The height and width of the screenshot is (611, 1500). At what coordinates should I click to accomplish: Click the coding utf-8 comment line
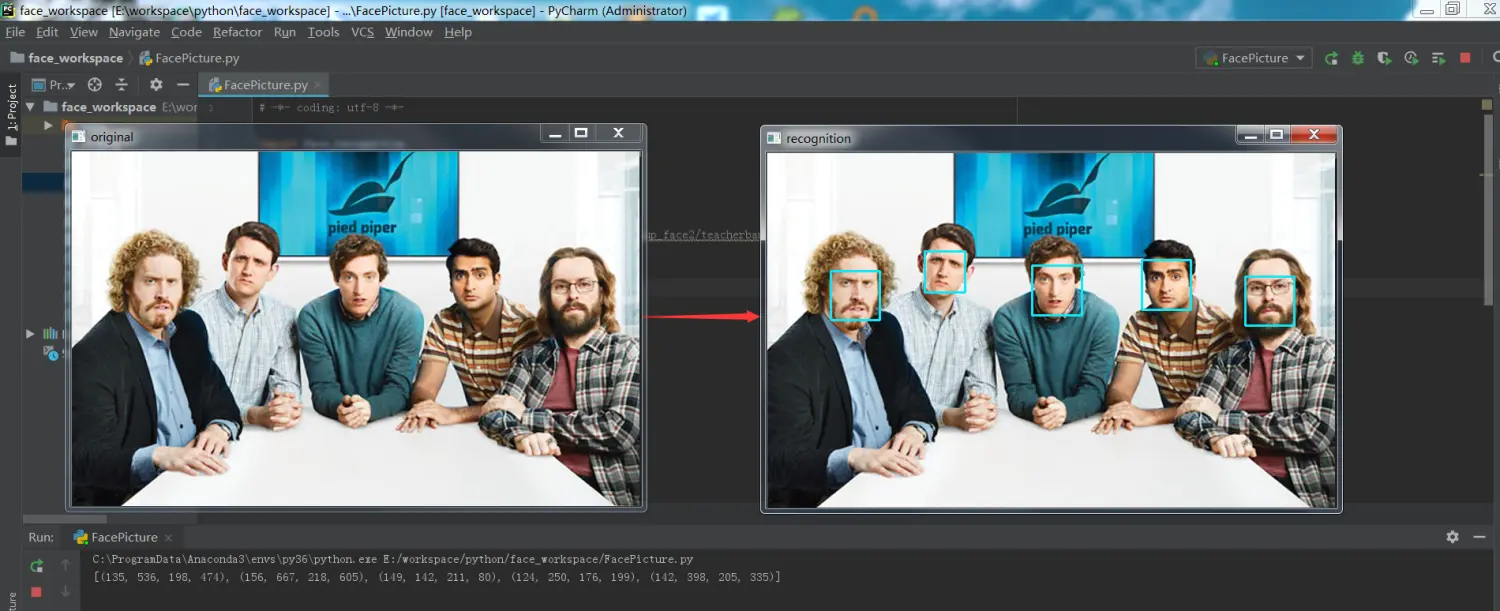click(x=331, y=107)
